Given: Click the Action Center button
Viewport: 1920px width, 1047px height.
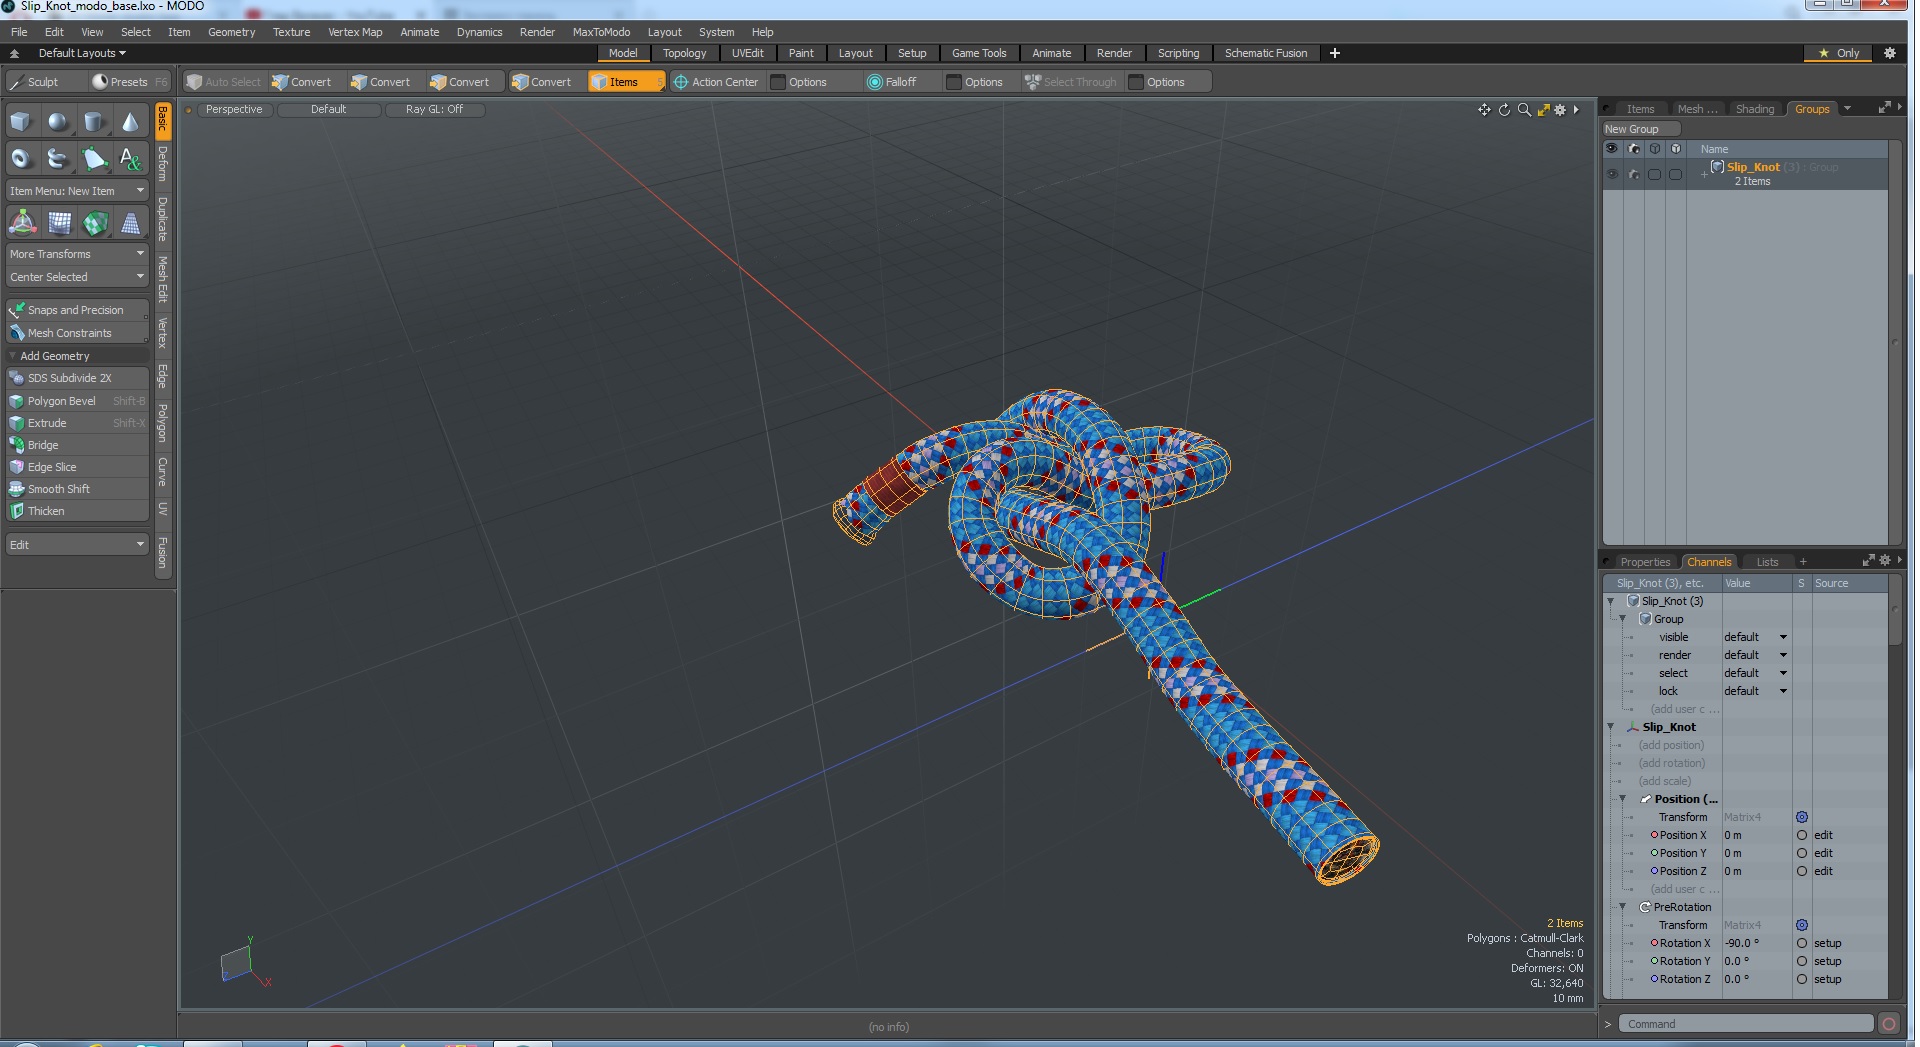Looking at the screenshot, I should coord(715,82).
